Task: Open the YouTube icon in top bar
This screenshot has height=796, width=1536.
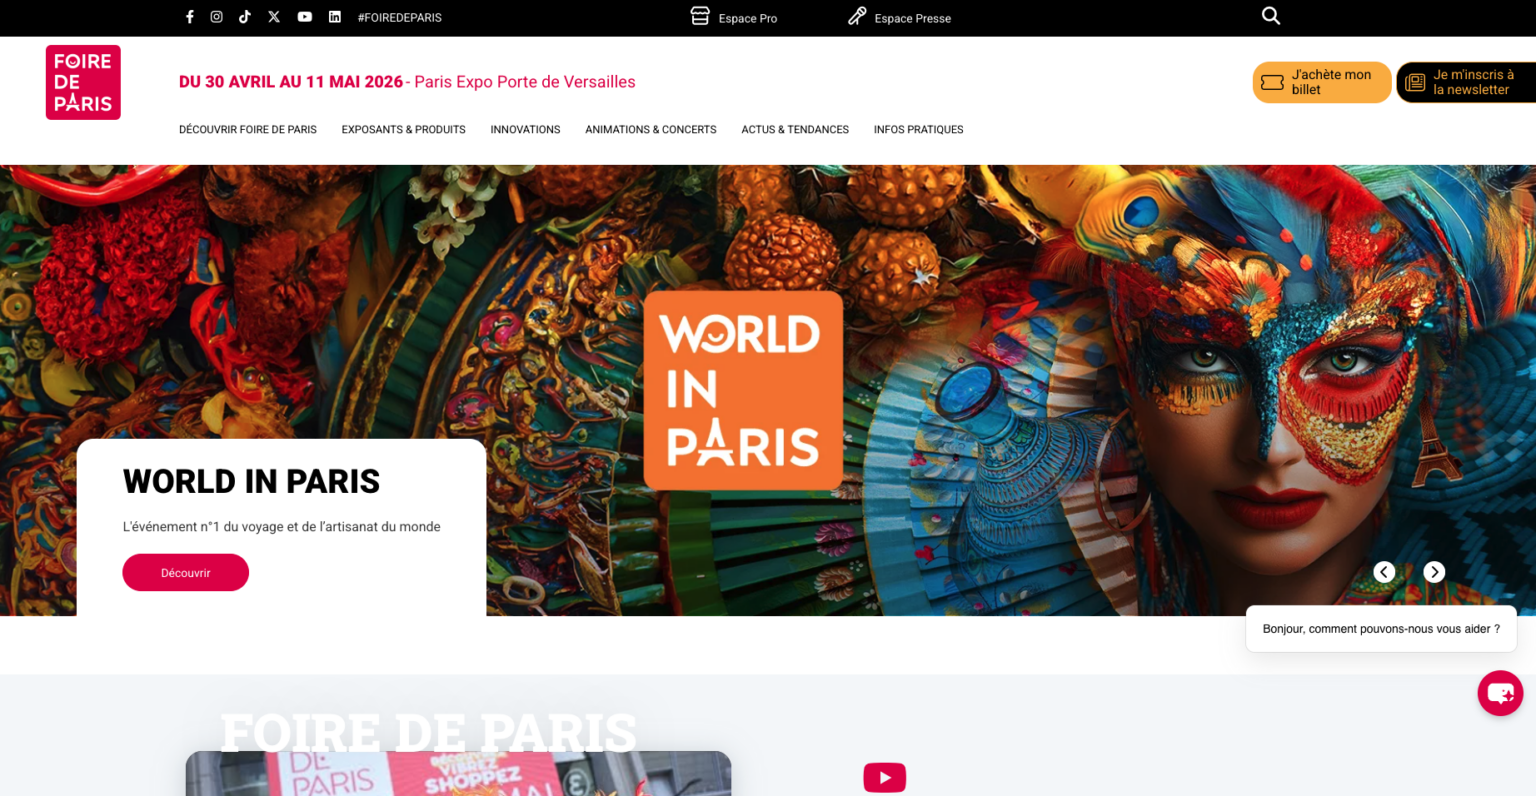Action: [304, 17]
